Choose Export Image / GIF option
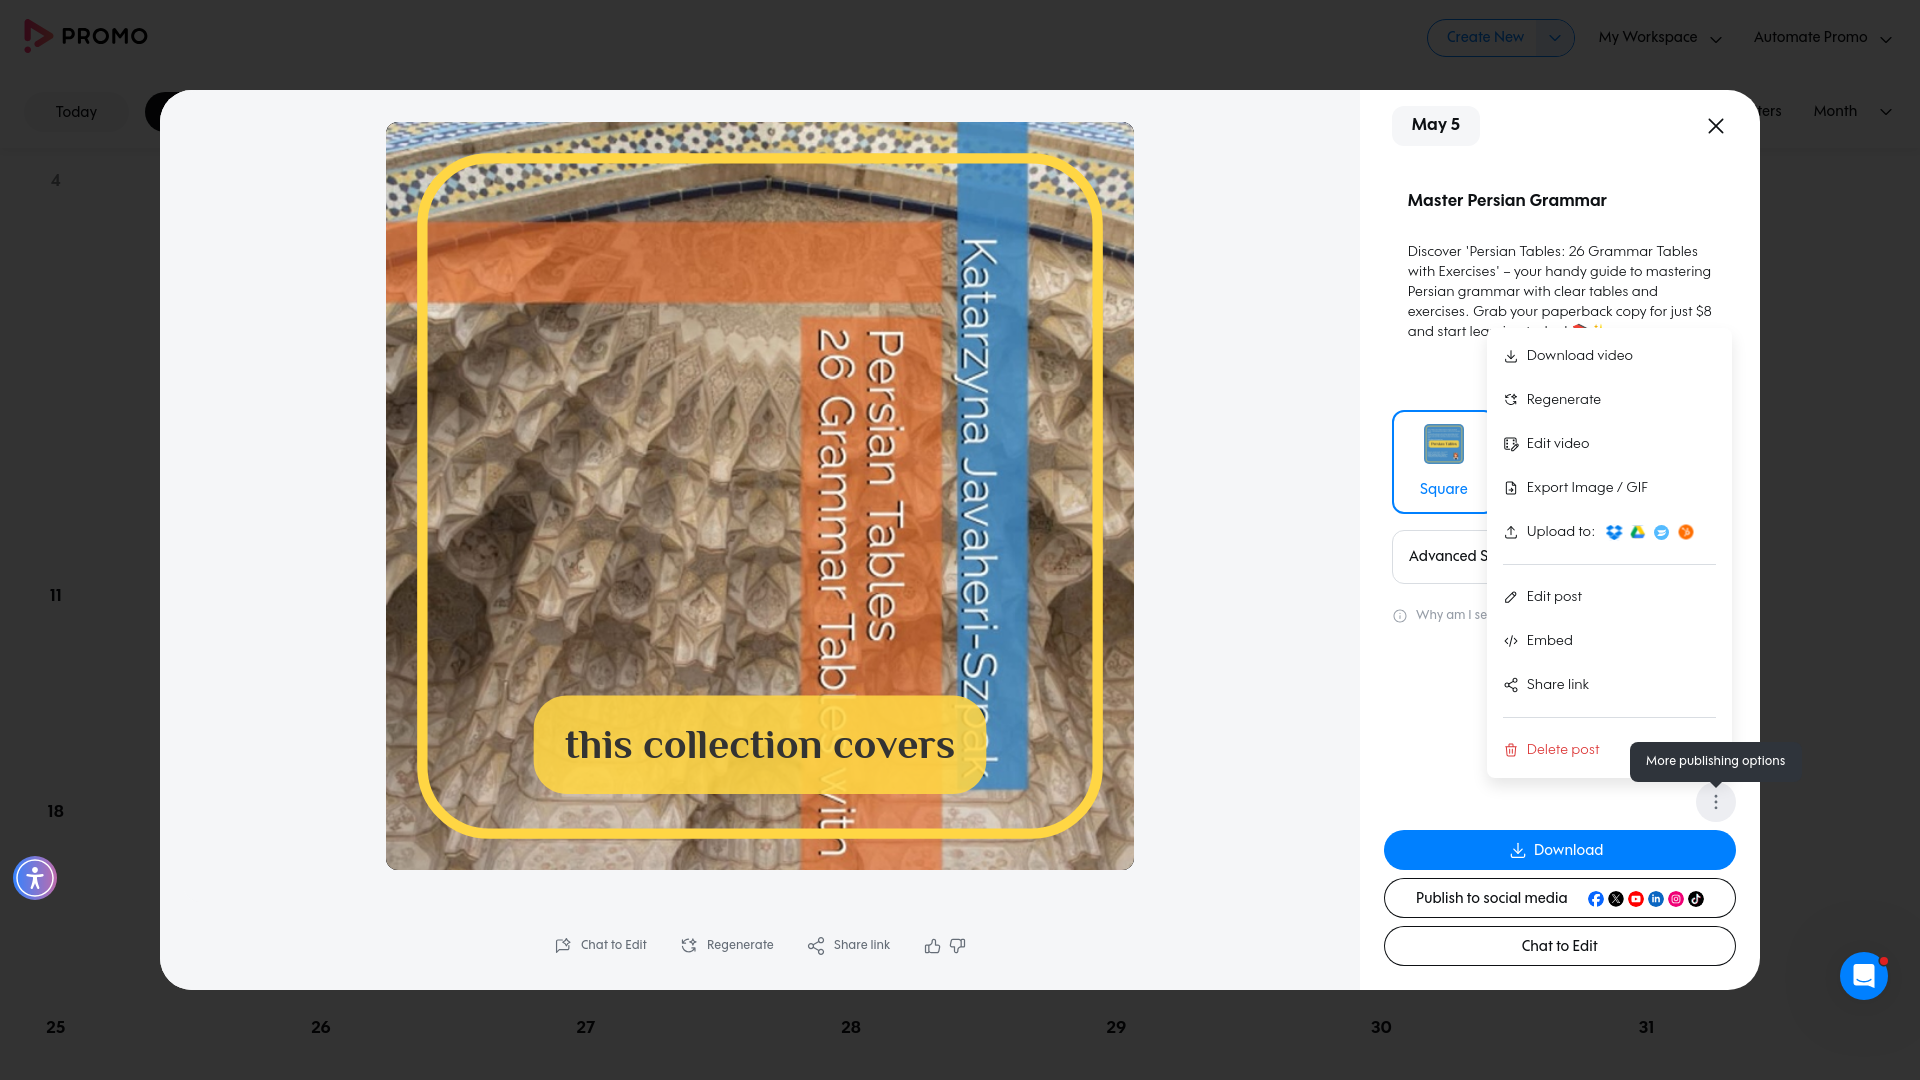Screen dimensions: 1920x1080 coord(1609,488)
